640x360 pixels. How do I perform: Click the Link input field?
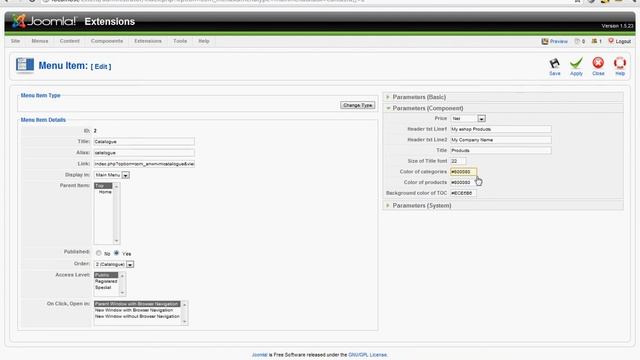point(144,164)
